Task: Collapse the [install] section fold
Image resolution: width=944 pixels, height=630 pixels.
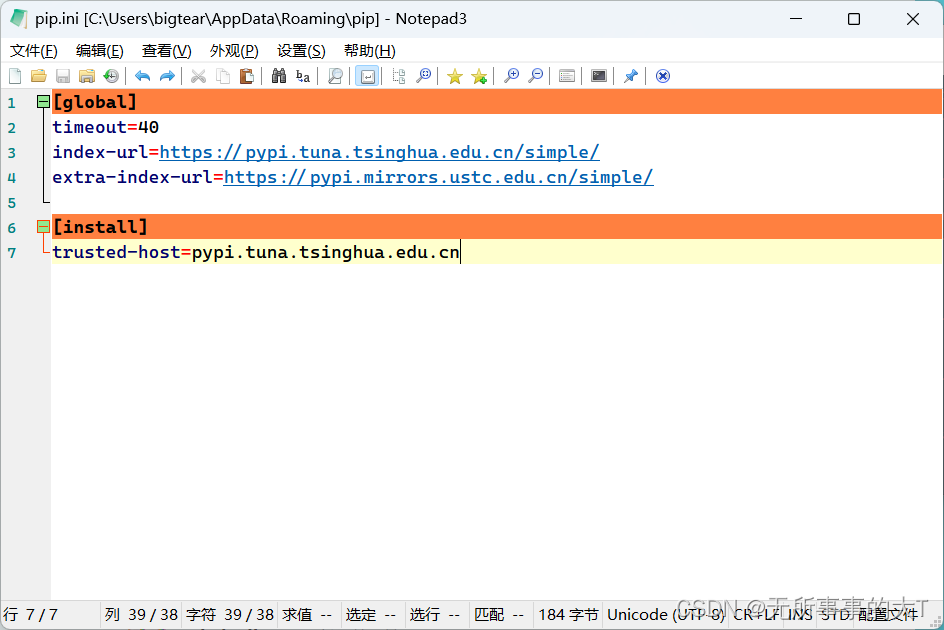Action: click(43, 226)
